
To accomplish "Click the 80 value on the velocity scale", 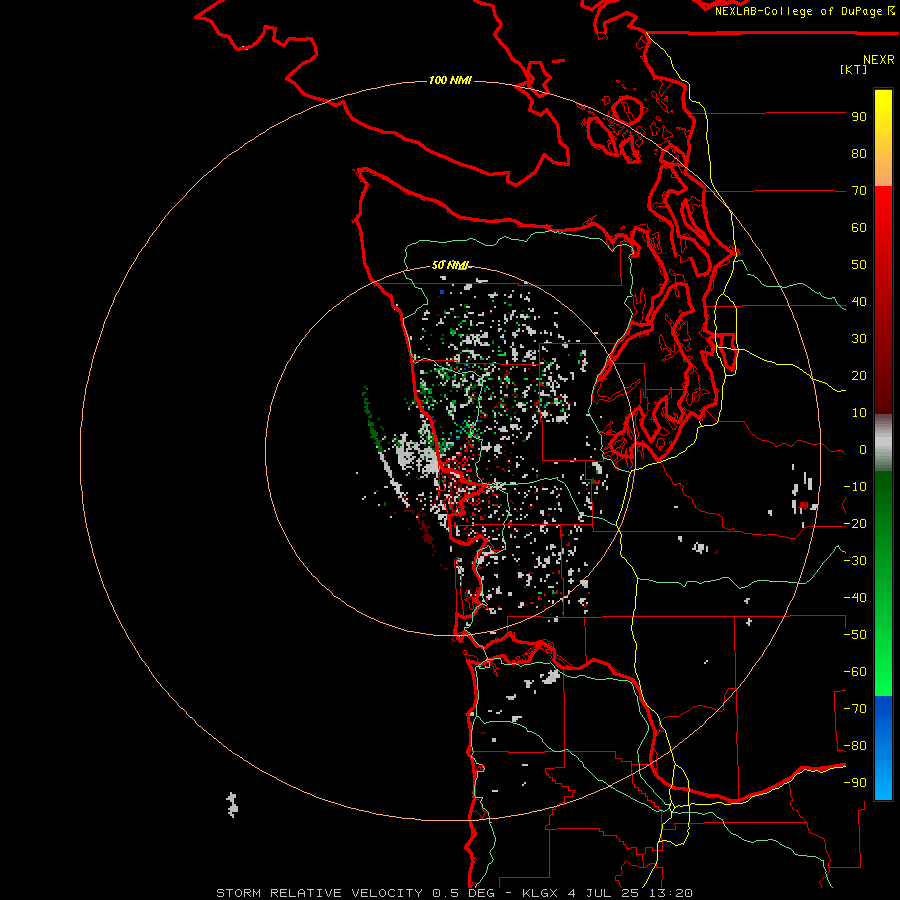I will pos(859,154).
